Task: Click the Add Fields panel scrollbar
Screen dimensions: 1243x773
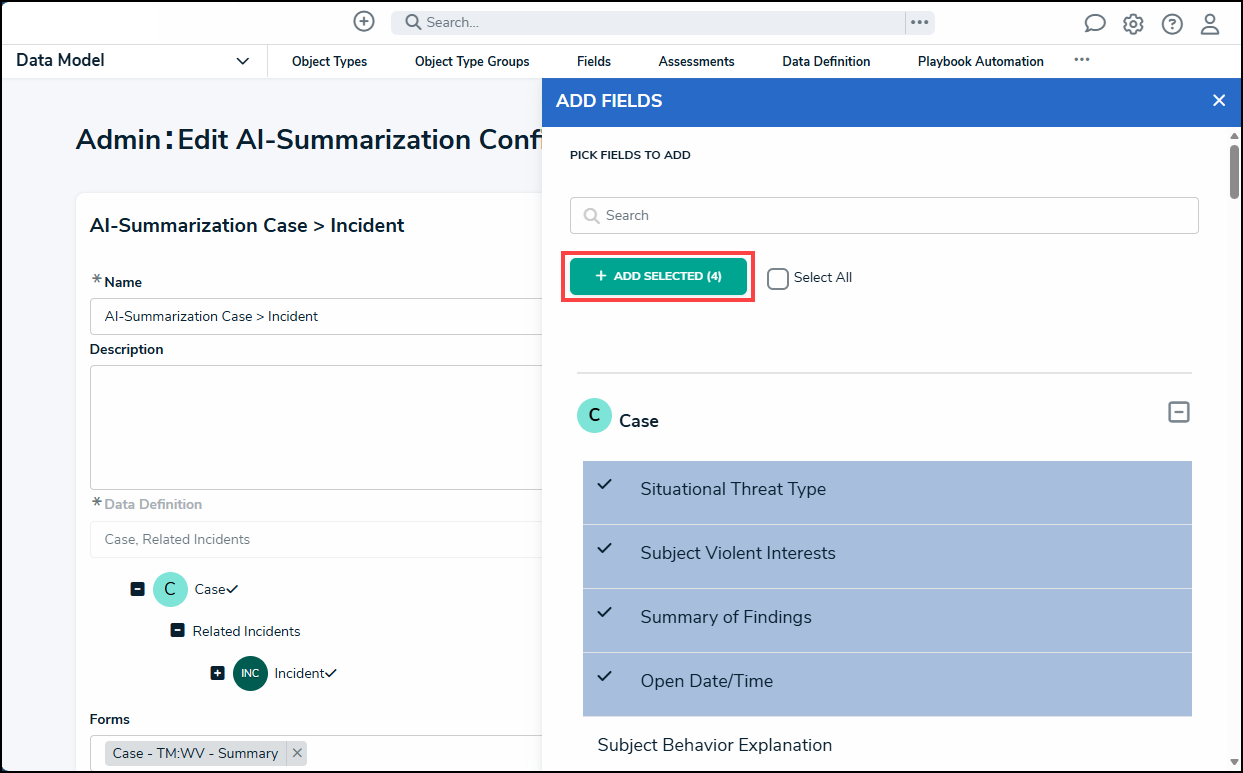Action: tap(1235, 172)
